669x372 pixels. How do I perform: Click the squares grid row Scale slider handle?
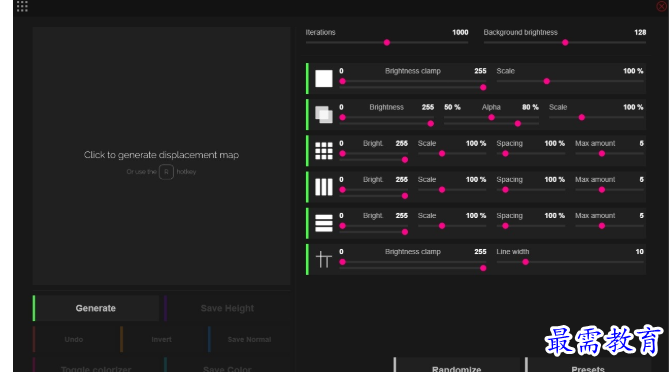tap(442, 154)
